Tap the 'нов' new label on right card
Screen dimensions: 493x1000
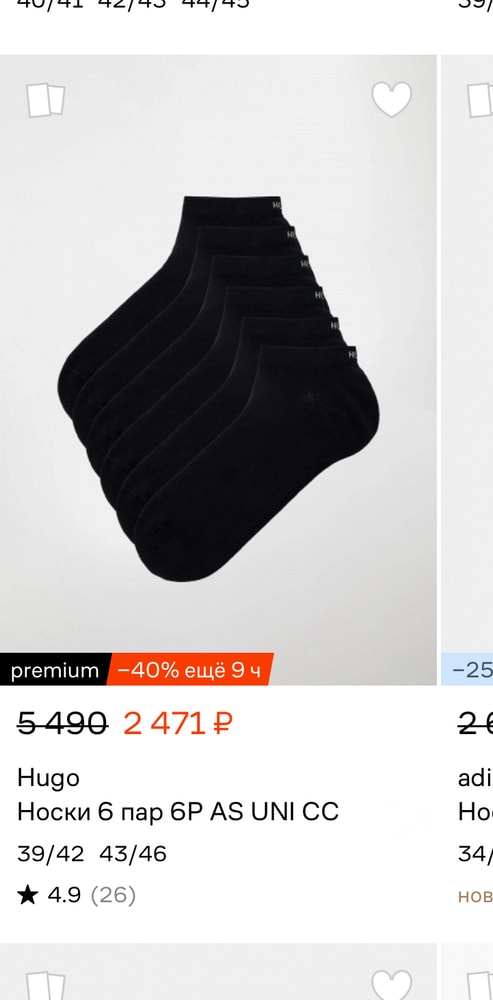point(475,896)
